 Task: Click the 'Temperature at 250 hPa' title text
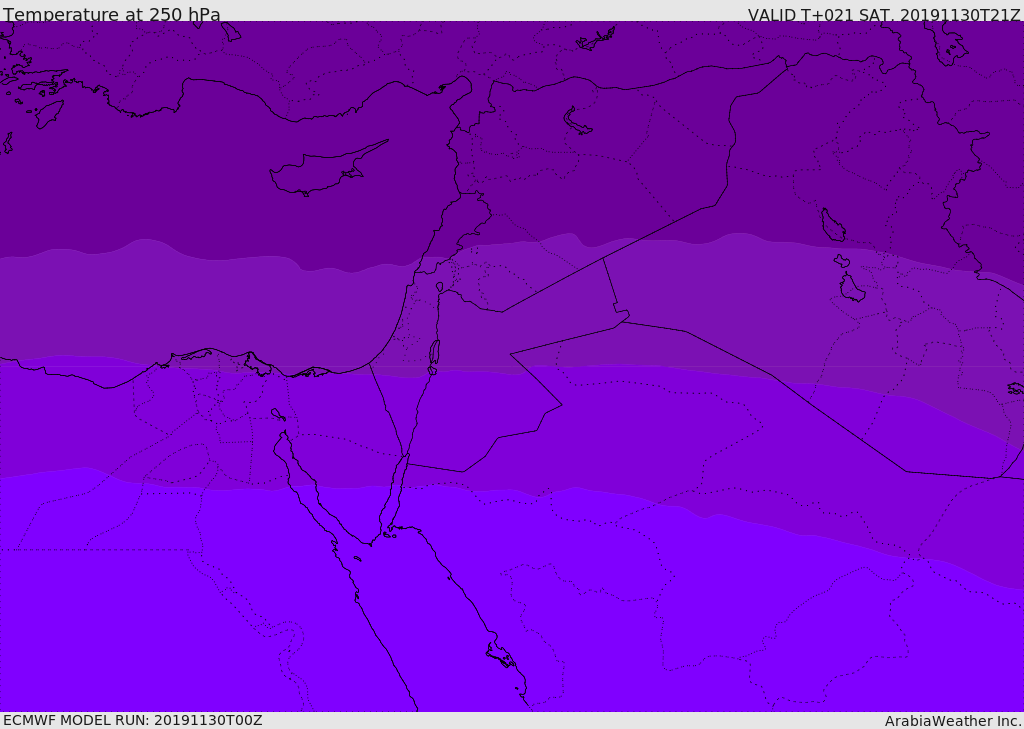112,14
